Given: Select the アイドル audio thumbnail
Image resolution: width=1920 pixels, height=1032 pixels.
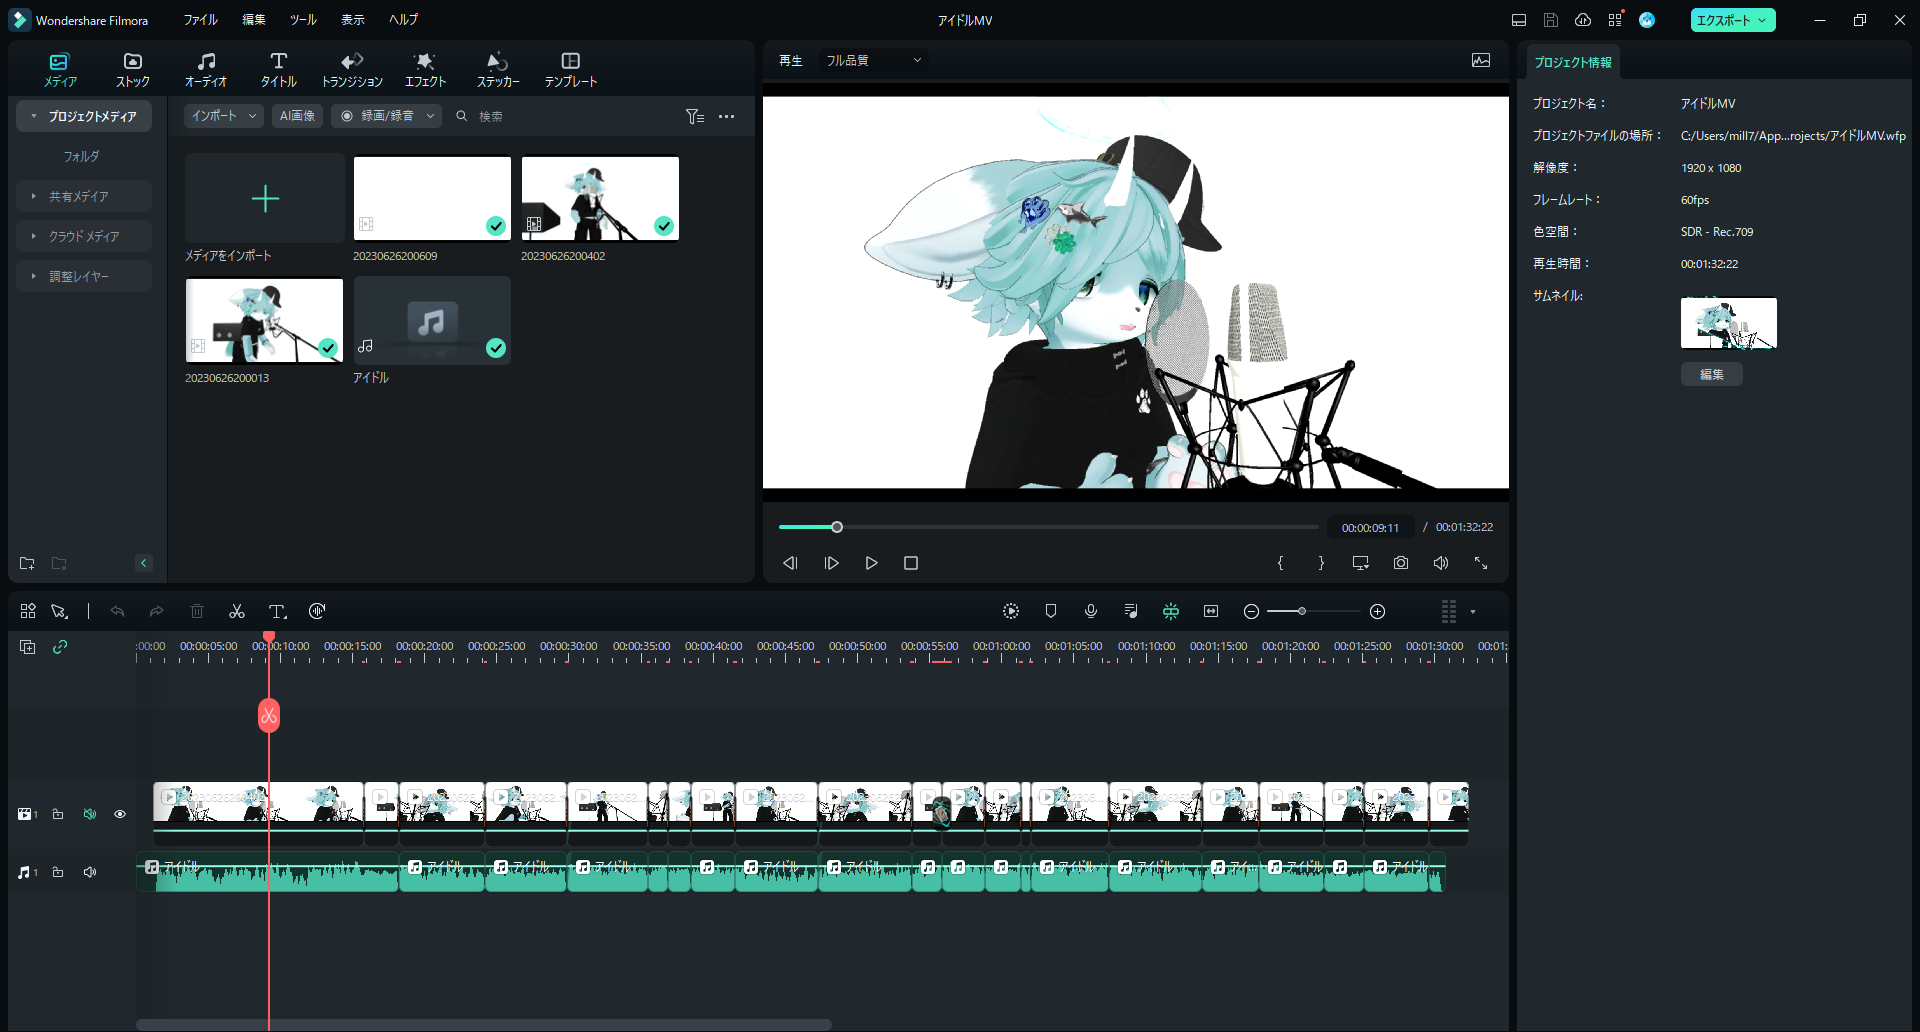Looking at the screenshot, I should (432, 320).
